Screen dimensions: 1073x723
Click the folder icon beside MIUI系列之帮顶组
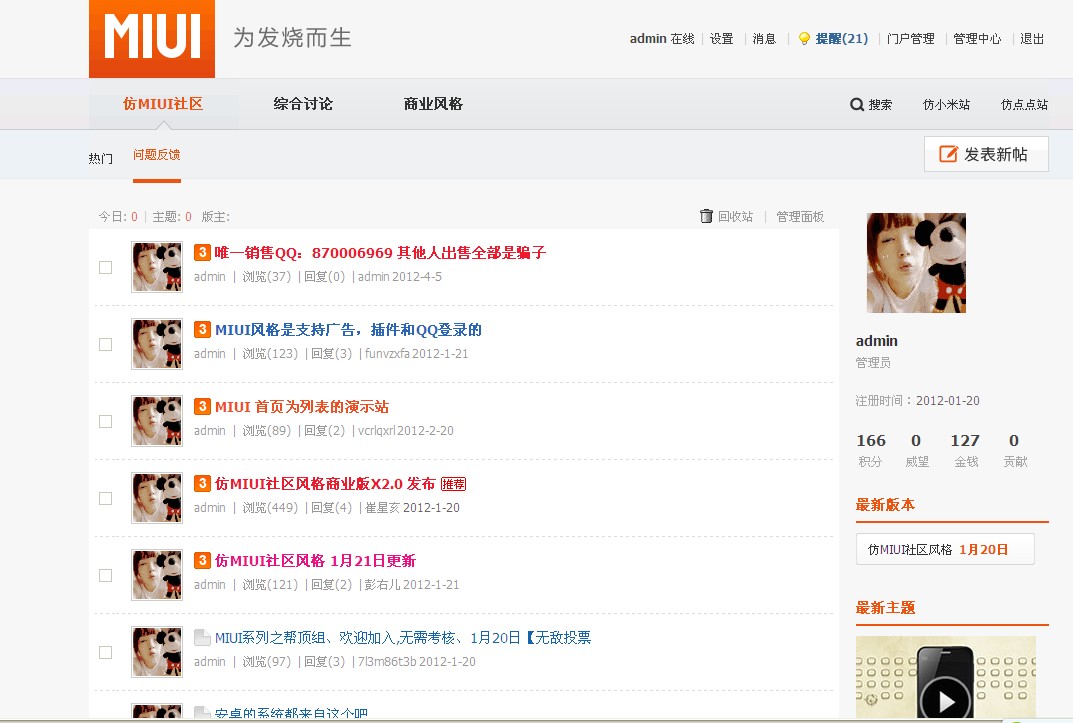[202, 637]
